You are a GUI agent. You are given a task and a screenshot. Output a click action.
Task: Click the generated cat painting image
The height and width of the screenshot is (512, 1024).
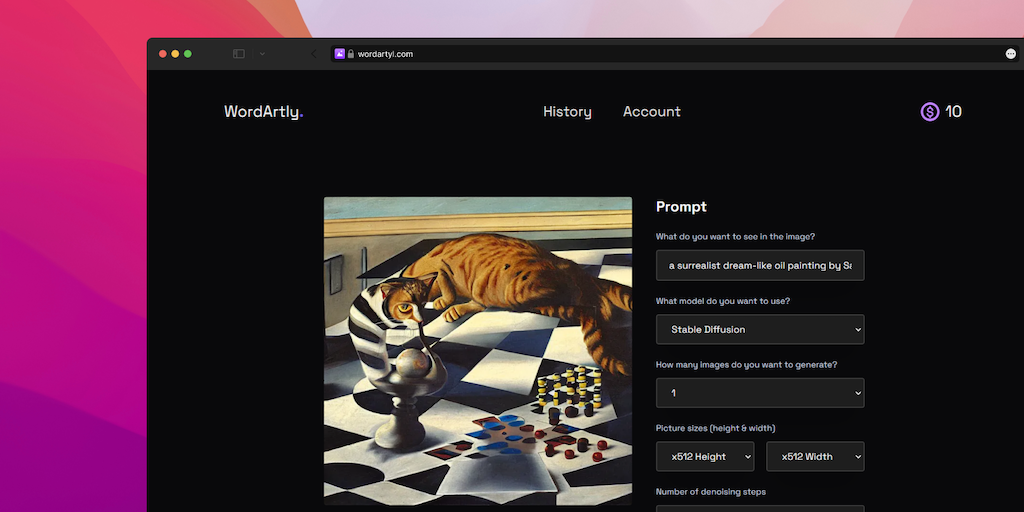tap(478, 350)
